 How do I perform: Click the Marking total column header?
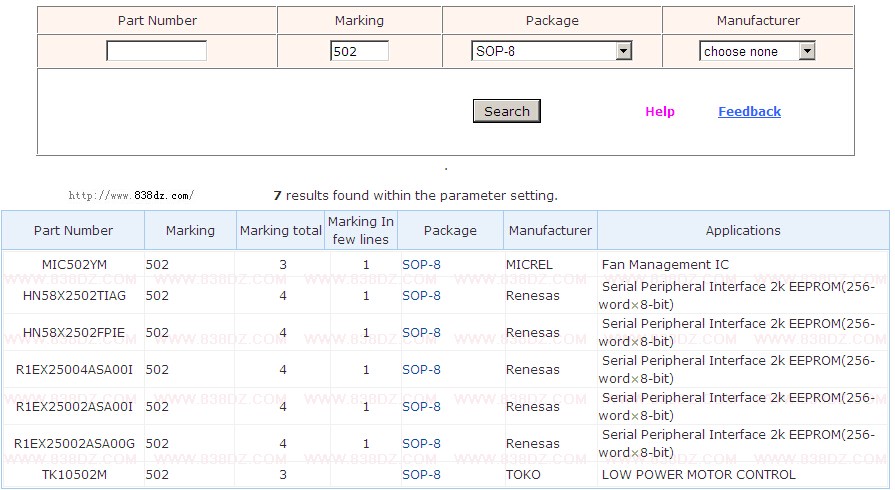(x=281, y=231)
